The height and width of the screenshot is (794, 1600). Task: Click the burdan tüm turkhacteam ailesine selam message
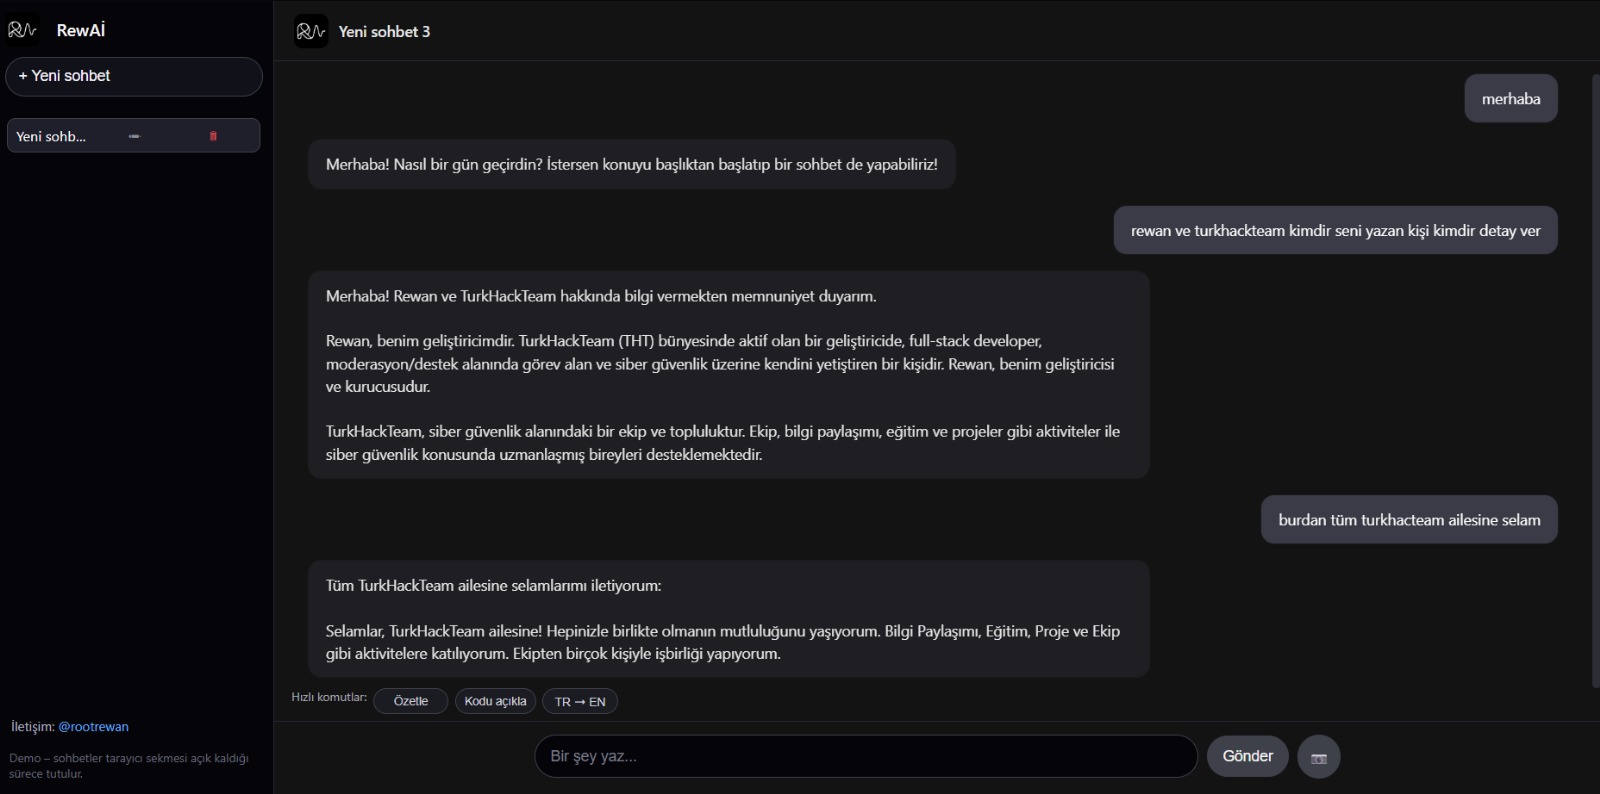tap(1409, 520)
